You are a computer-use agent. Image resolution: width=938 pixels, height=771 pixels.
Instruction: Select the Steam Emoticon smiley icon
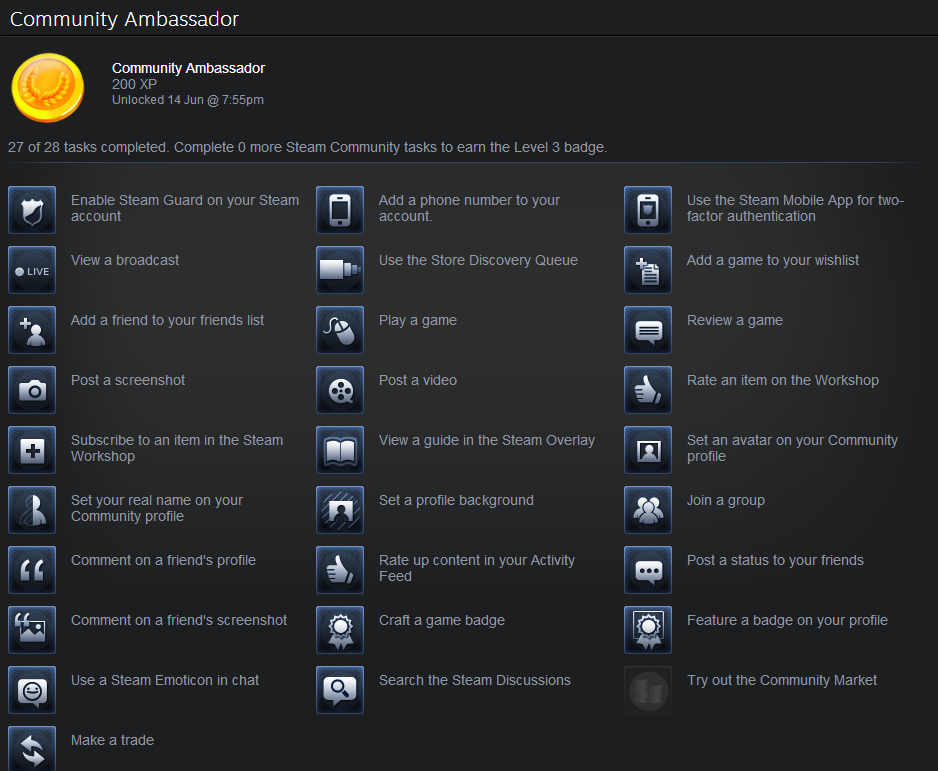coord(32,690)
